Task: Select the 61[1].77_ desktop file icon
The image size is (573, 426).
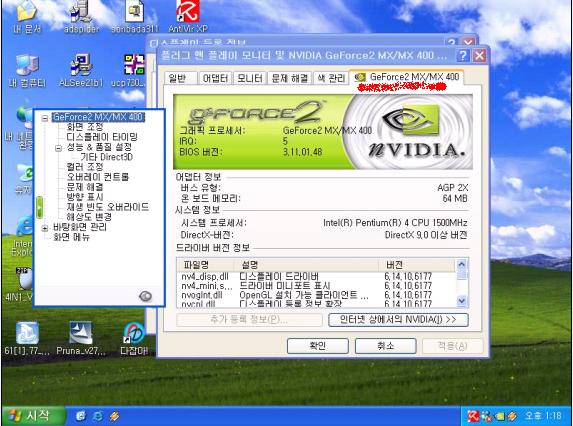Action: (27, 338)
